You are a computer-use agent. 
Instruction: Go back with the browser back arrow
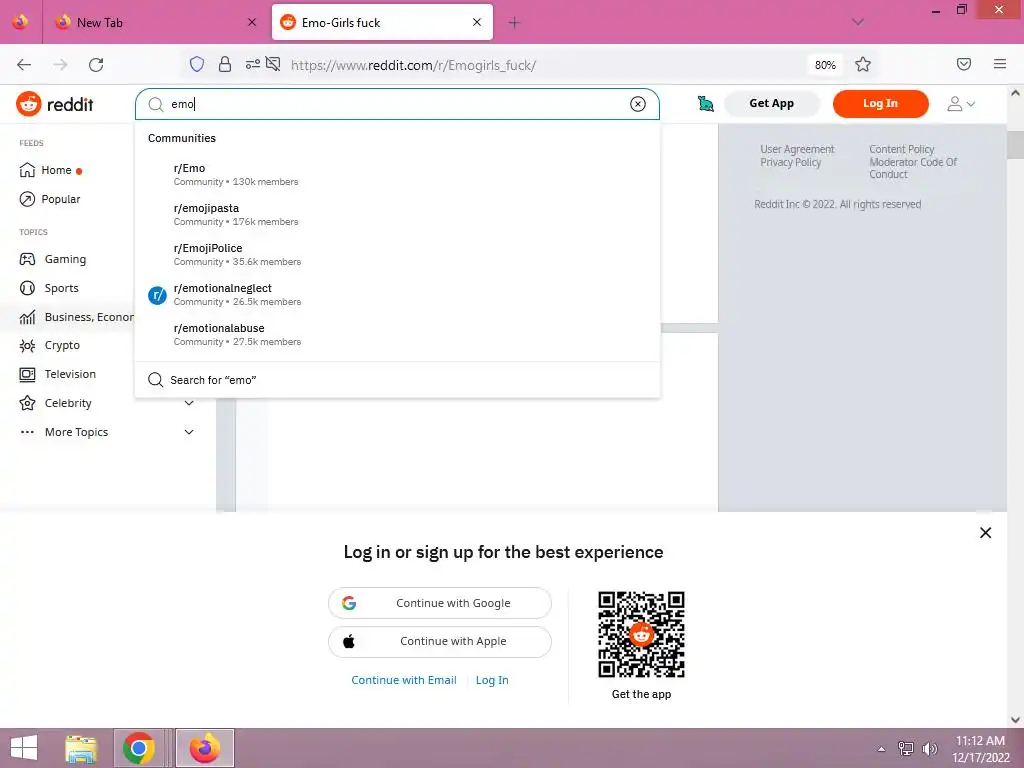click(x=24, y=65)
